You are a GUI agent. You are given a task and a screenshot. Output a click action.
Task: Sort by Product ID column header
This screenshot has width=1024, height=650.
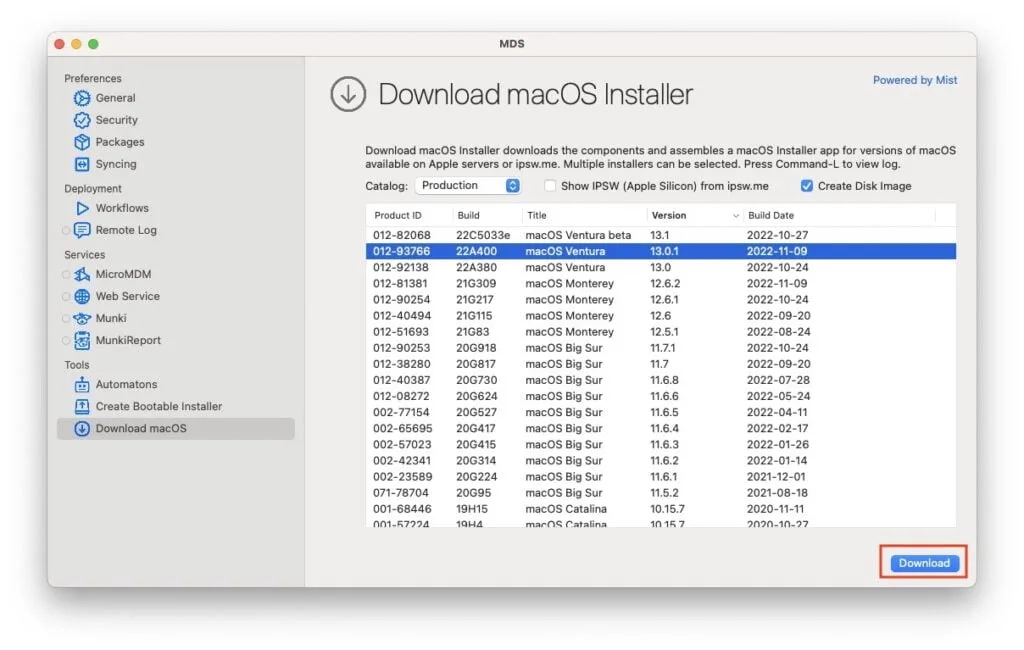(x=398, y=216)
